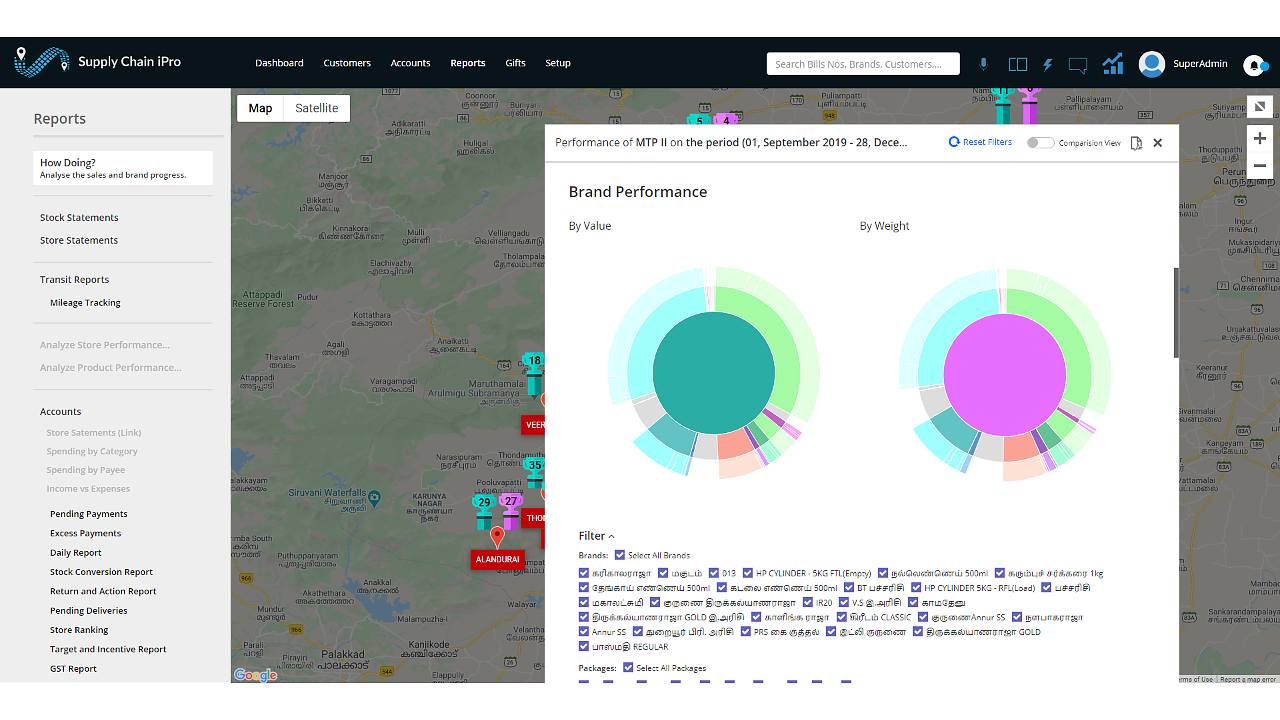
Task: Click the teal center of By Value chart
Action: point(713,372)
